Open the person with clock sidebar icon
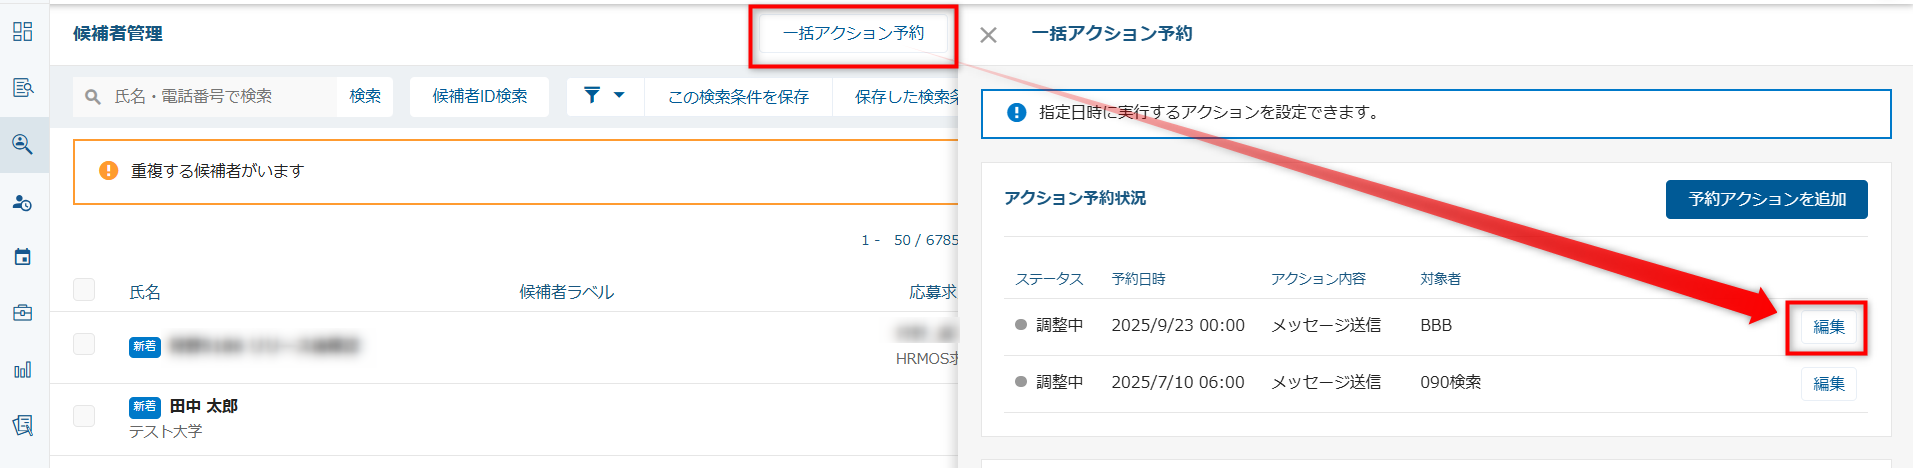 pos(22,203)
